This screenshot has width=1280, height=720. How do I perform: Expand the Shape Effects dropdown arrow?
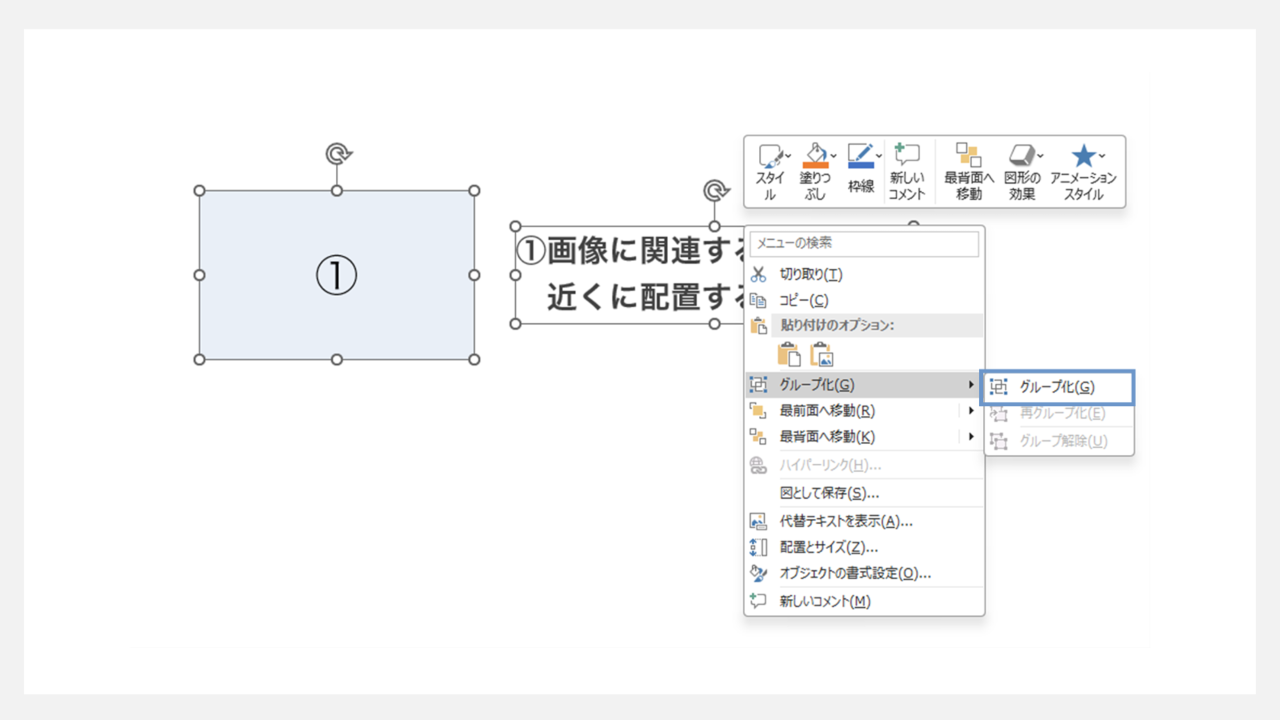(x=1040, y=156)
